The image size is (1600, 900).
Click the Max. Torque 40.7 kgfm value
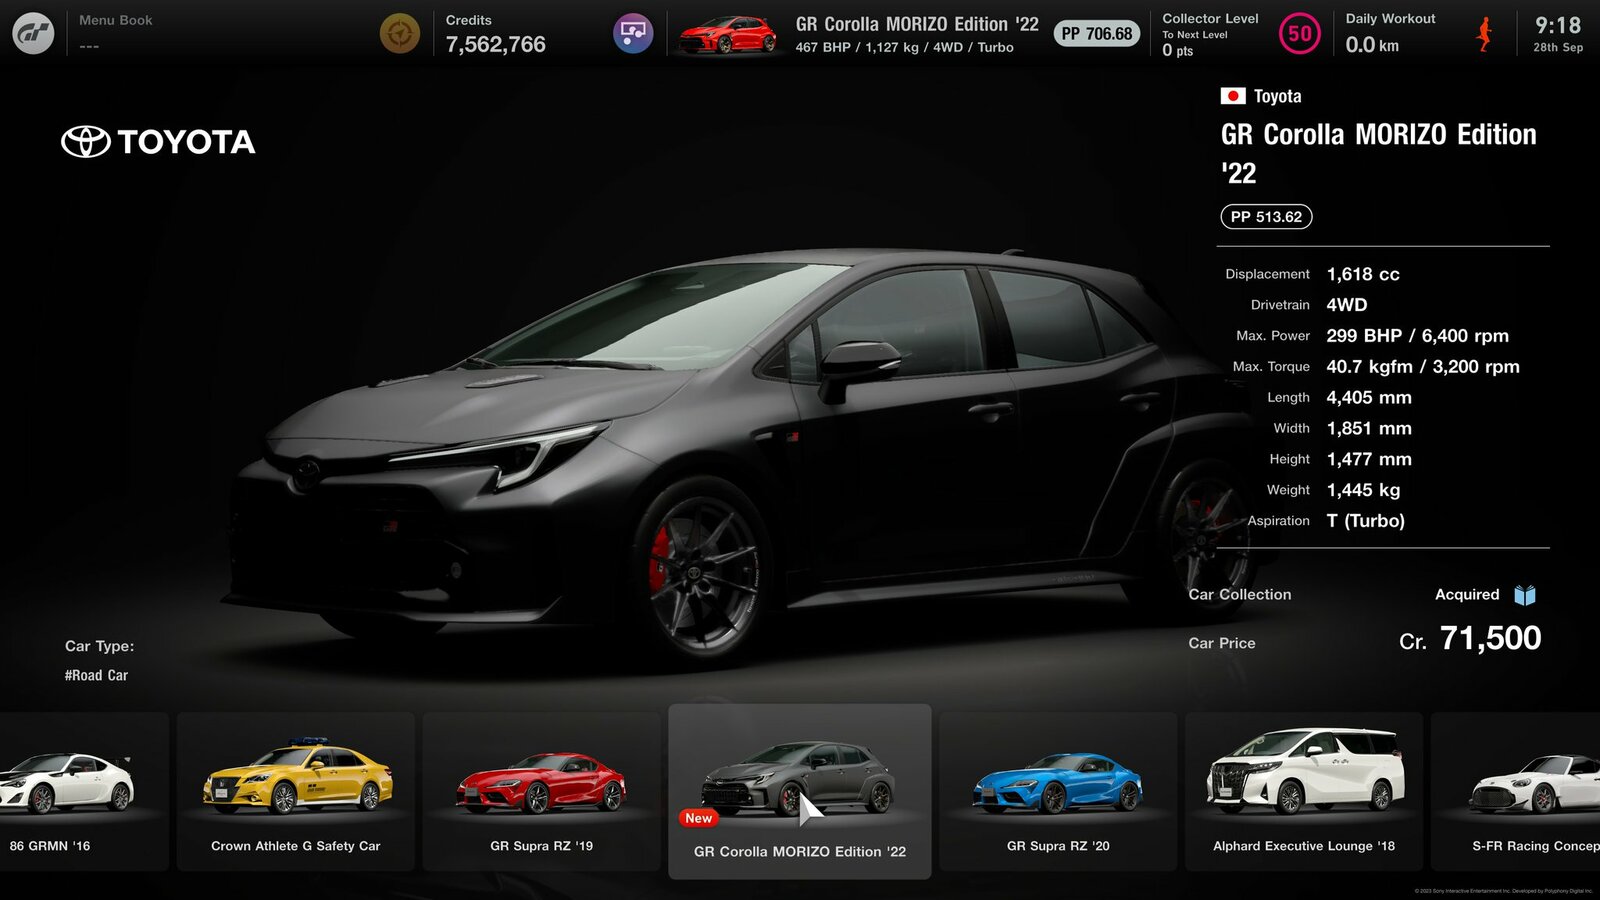point(1423,367)
